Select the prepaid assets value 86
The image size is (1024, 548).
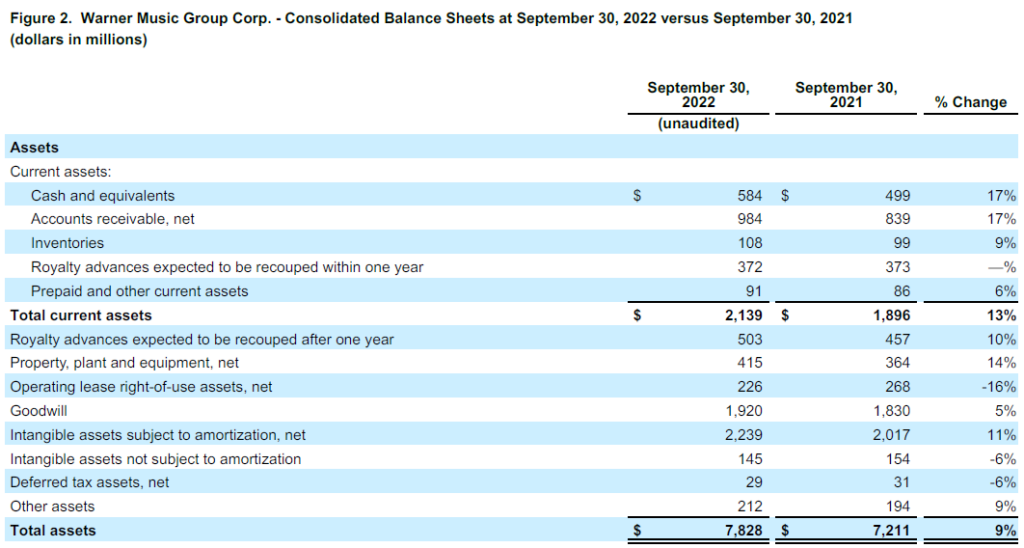[901, 291]
